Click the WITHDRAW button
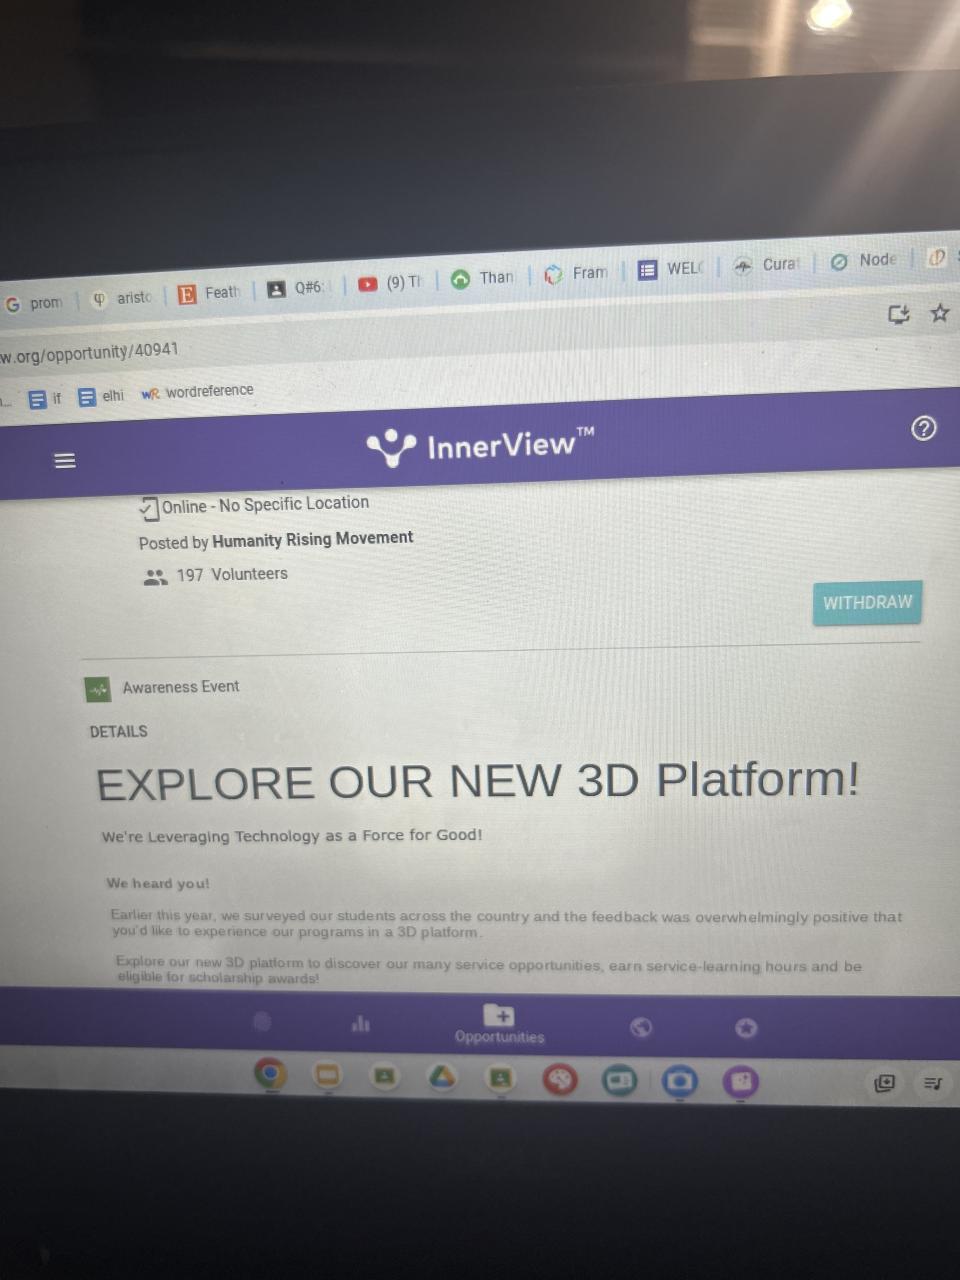The width and height of the screenshot is (960, 1280). pyautogui.click(x=867, y=603)
